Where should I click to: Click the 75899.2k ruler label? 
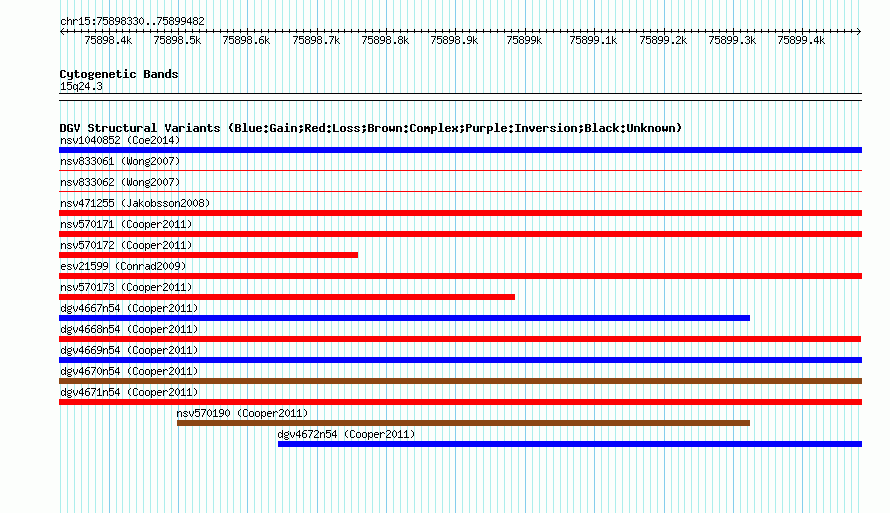(663, 40)
